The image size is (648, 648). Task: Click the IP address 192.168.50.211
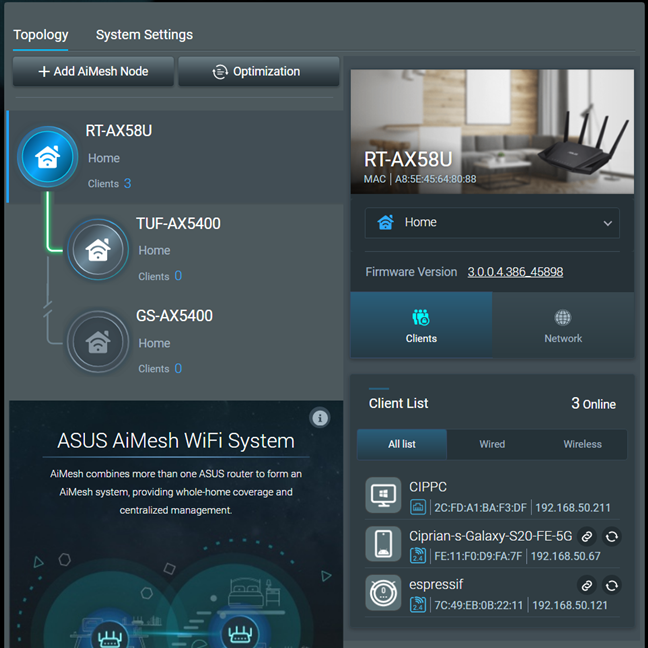tap(573, 507)
